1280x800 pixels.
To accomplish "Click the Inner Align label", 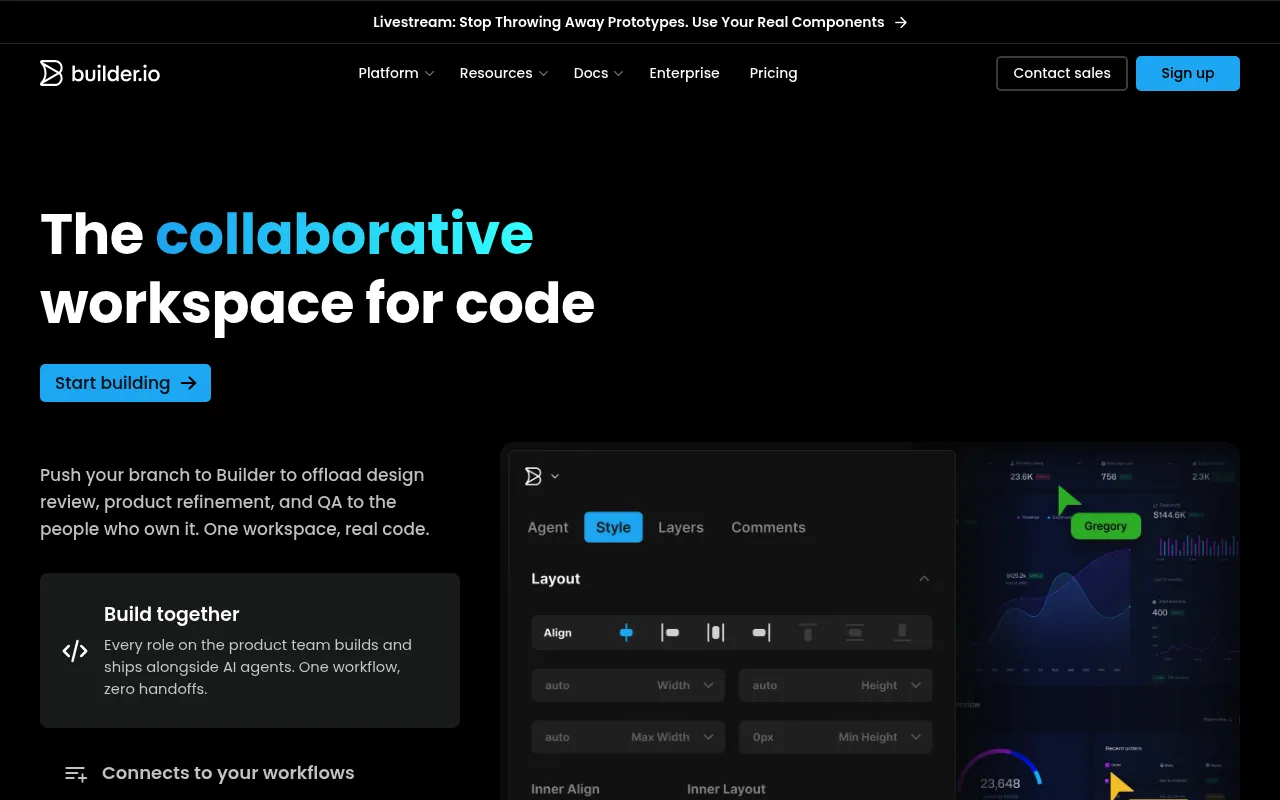I will click(x=565, y=789).
